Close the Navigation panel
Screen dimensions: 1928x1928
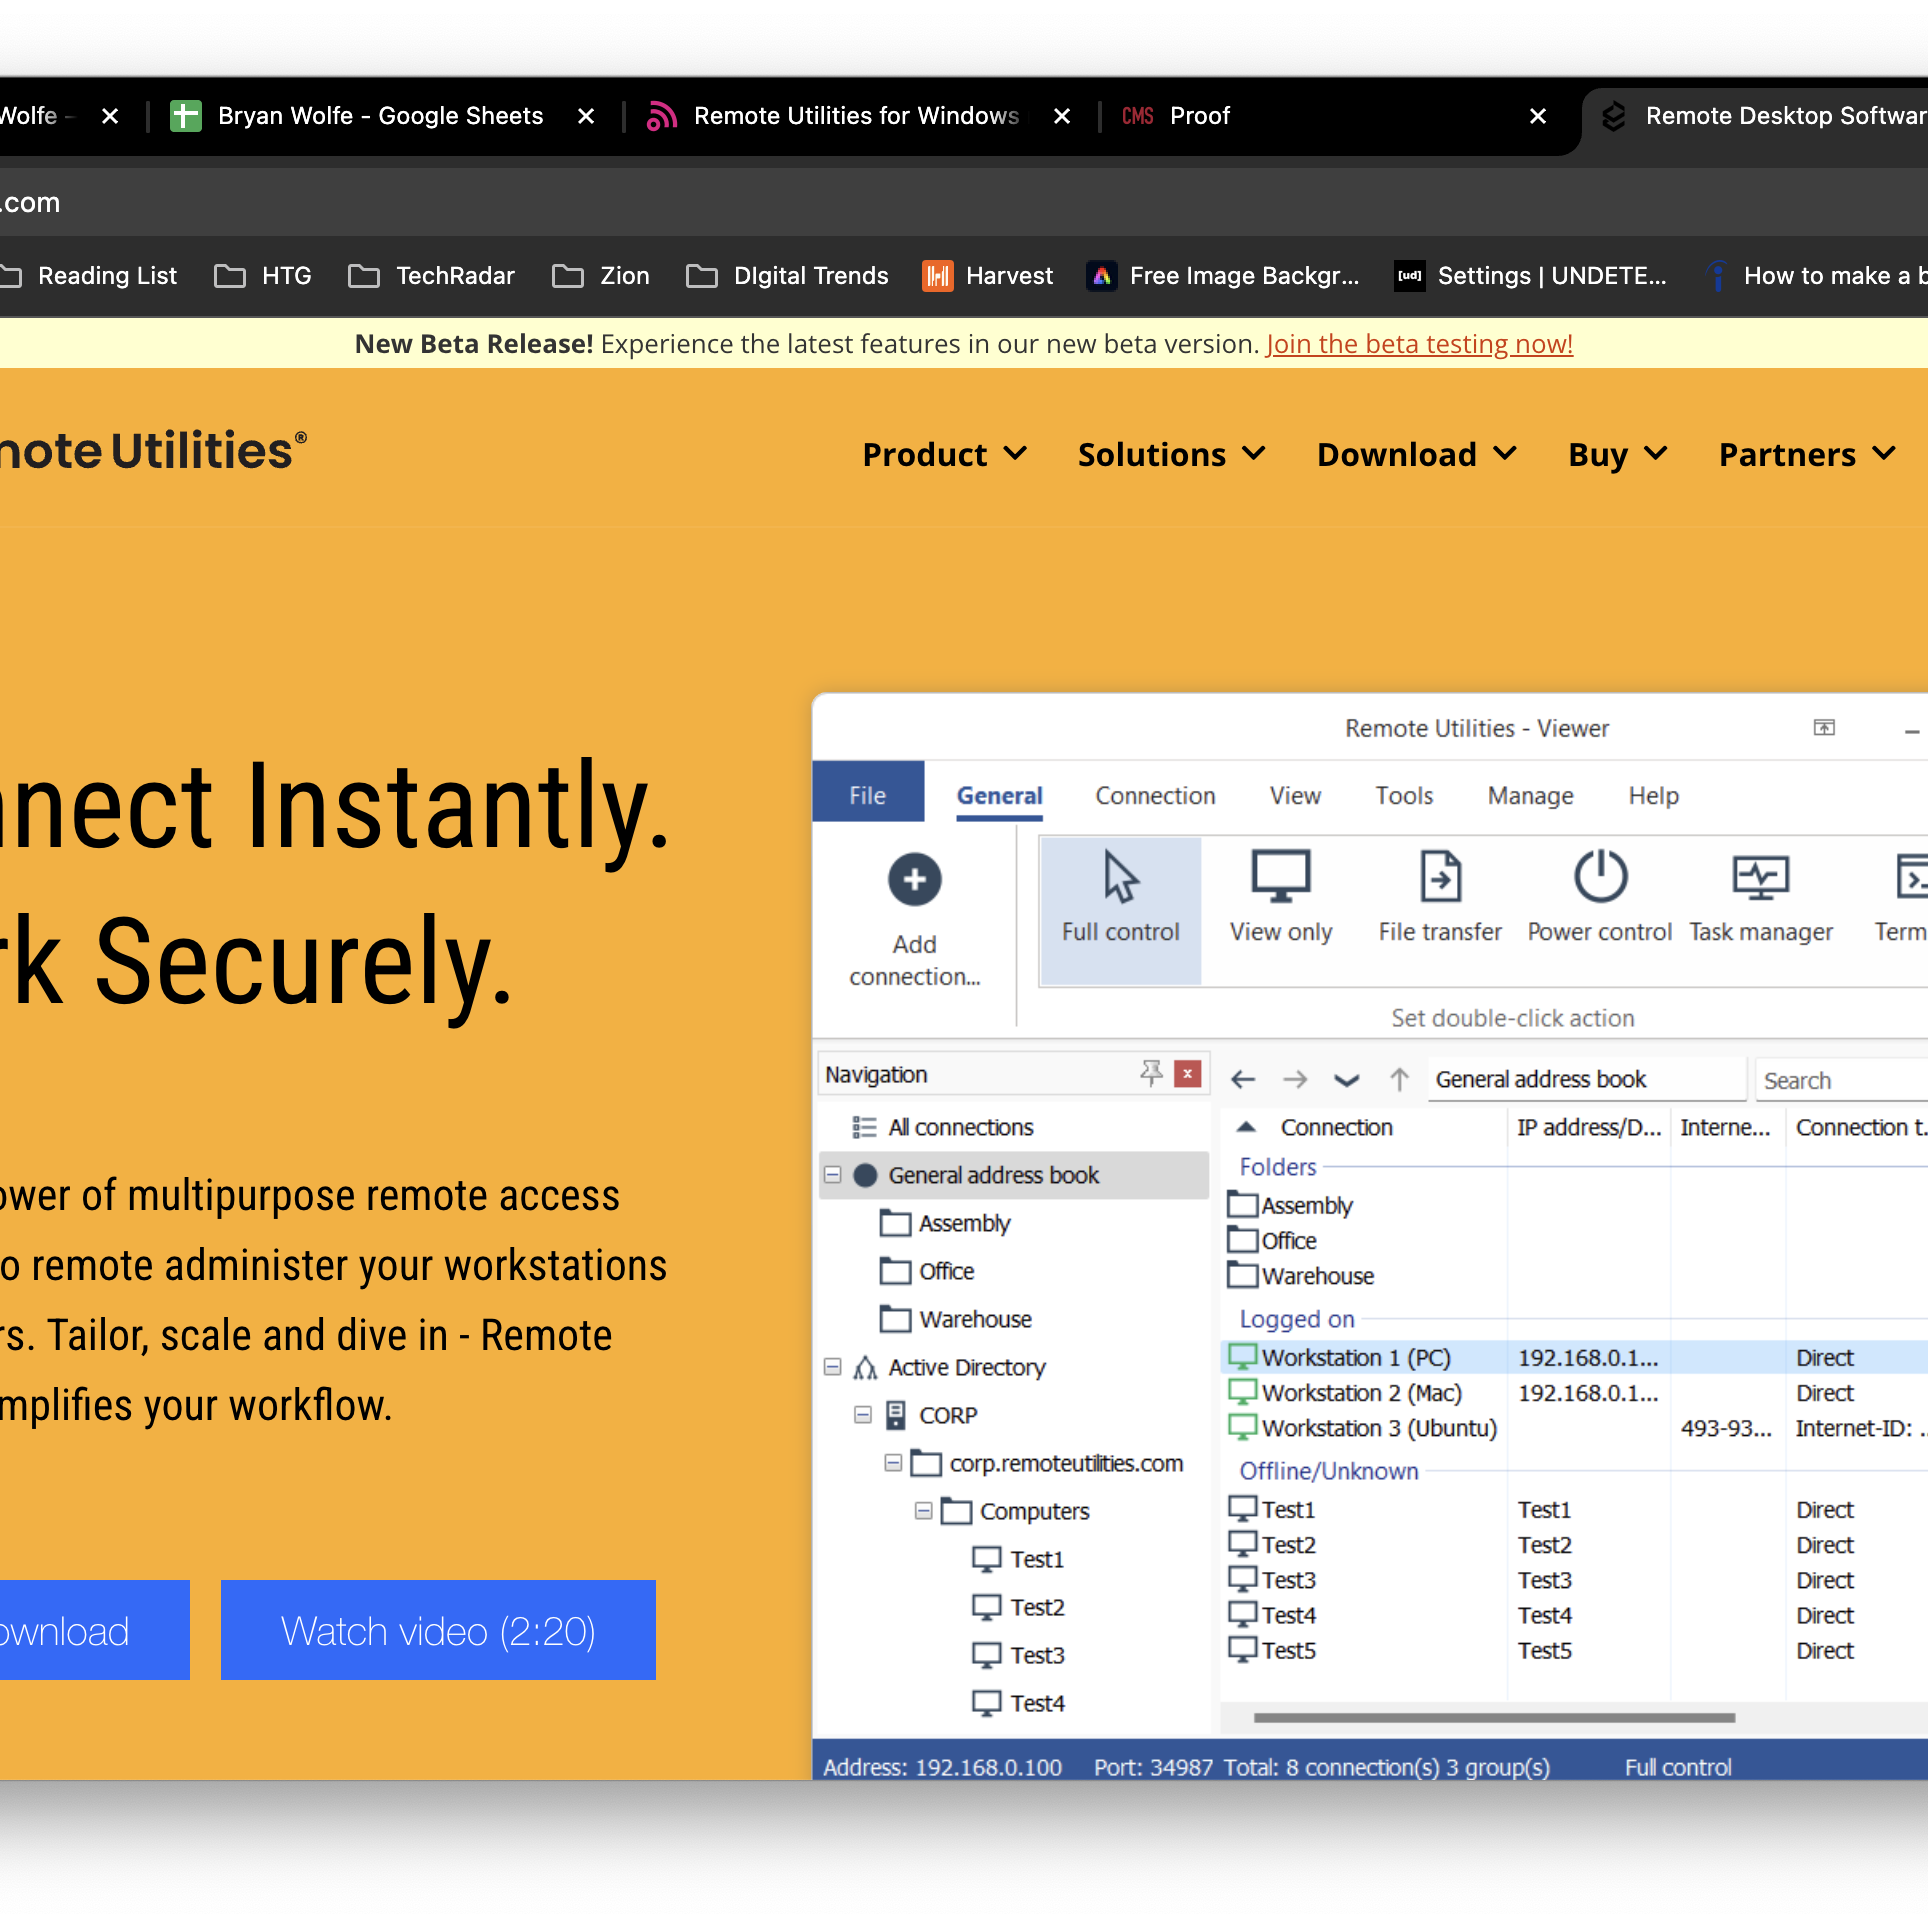pyautogui.click(x=1188, y=1074)
